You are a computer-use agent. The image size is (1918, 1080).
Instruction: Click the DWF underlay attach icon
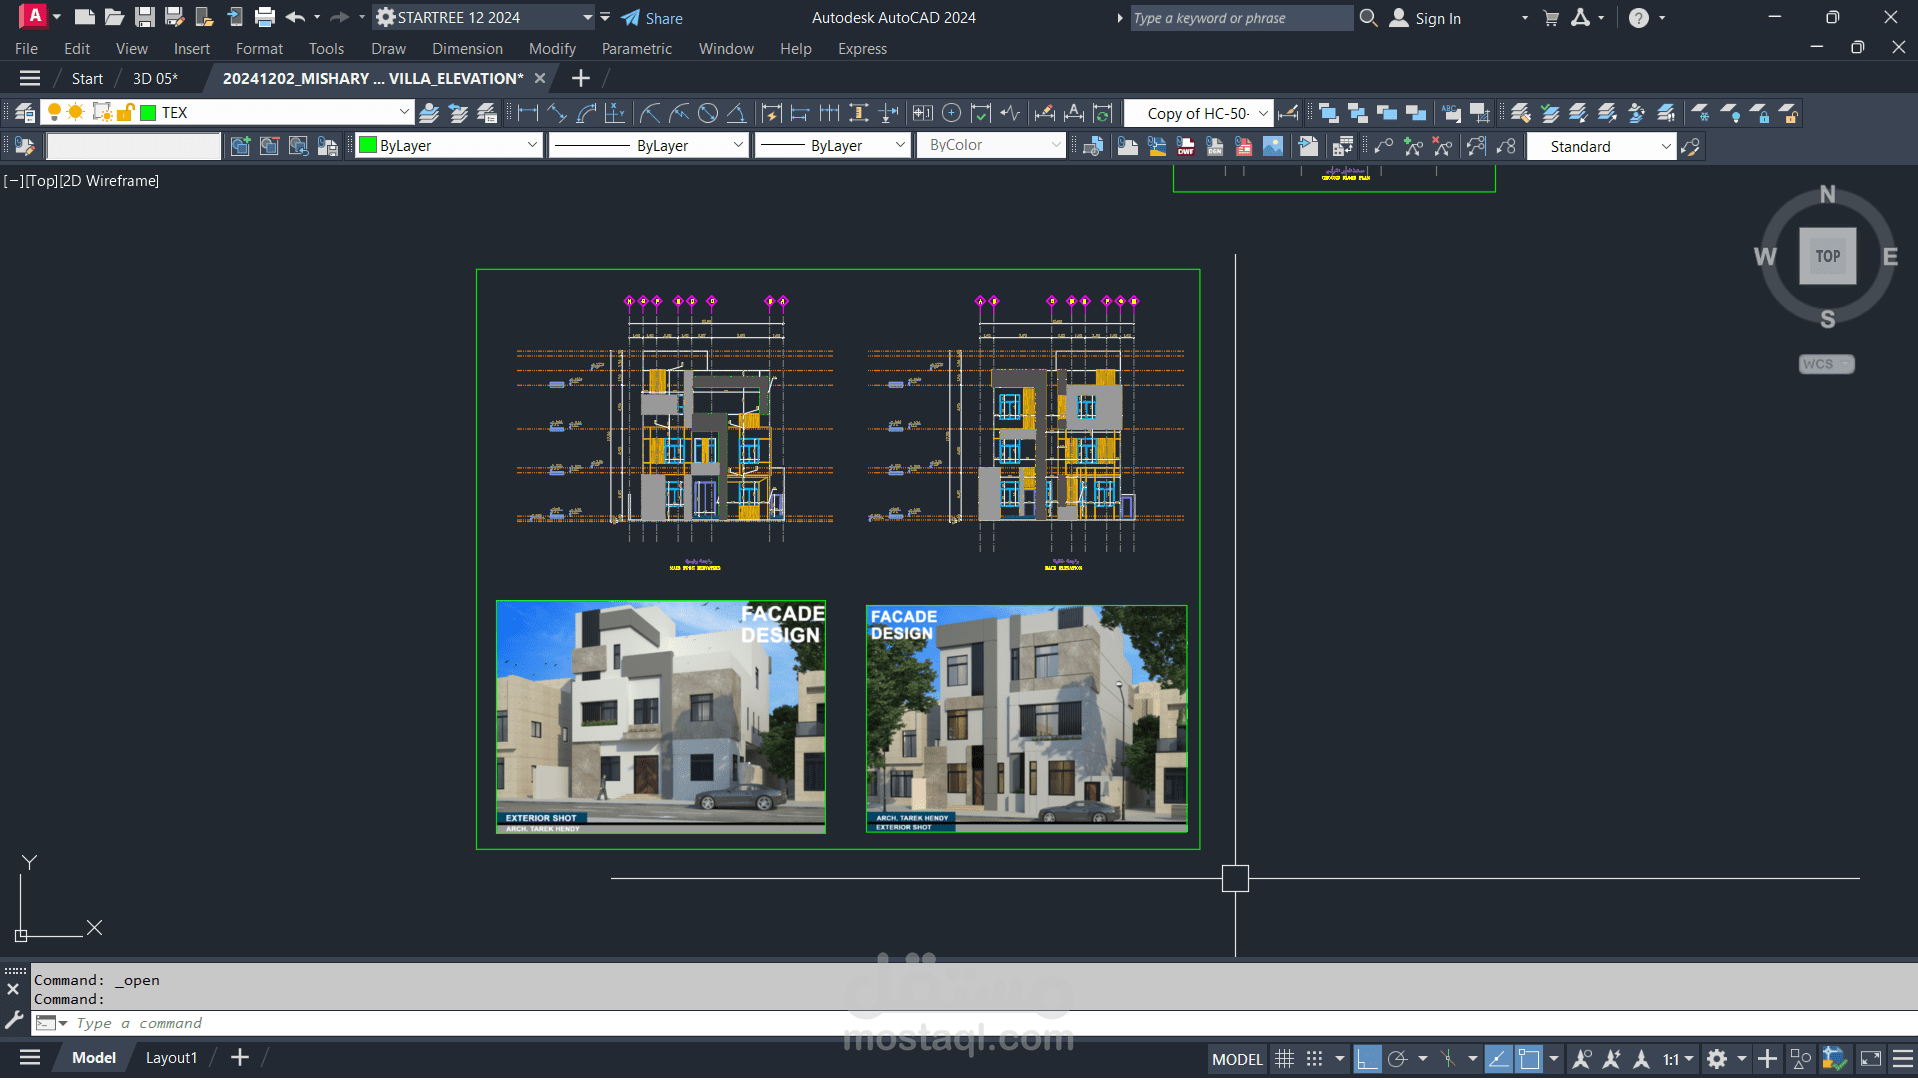1186,146
